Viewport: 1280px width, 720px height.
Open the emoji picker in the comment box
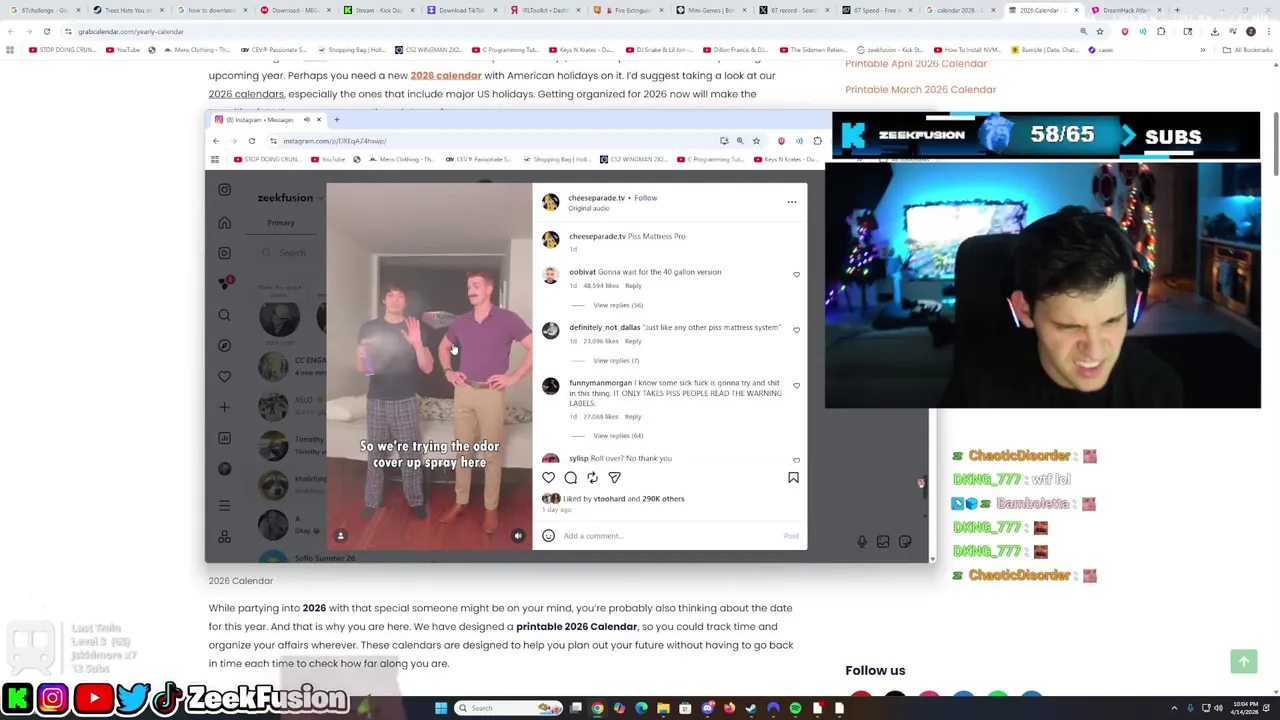click(x=548, y=536)
